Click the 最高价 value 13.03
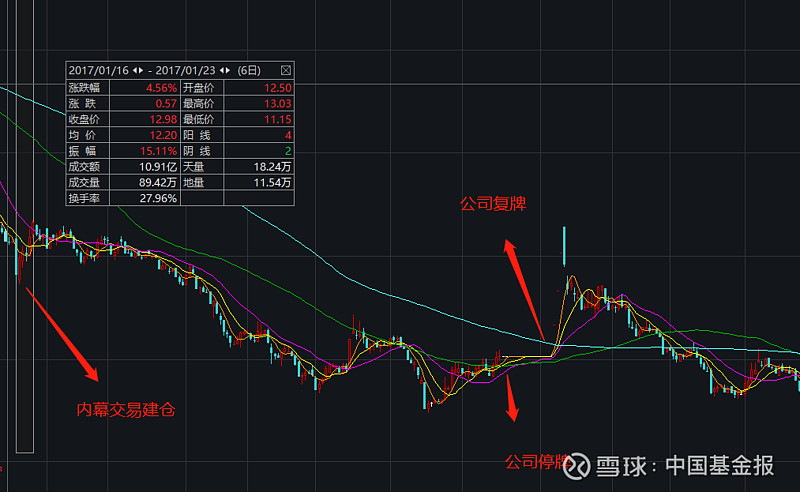Image resolution: width=800 pixels, height=492 pixels. coord(276,103)
